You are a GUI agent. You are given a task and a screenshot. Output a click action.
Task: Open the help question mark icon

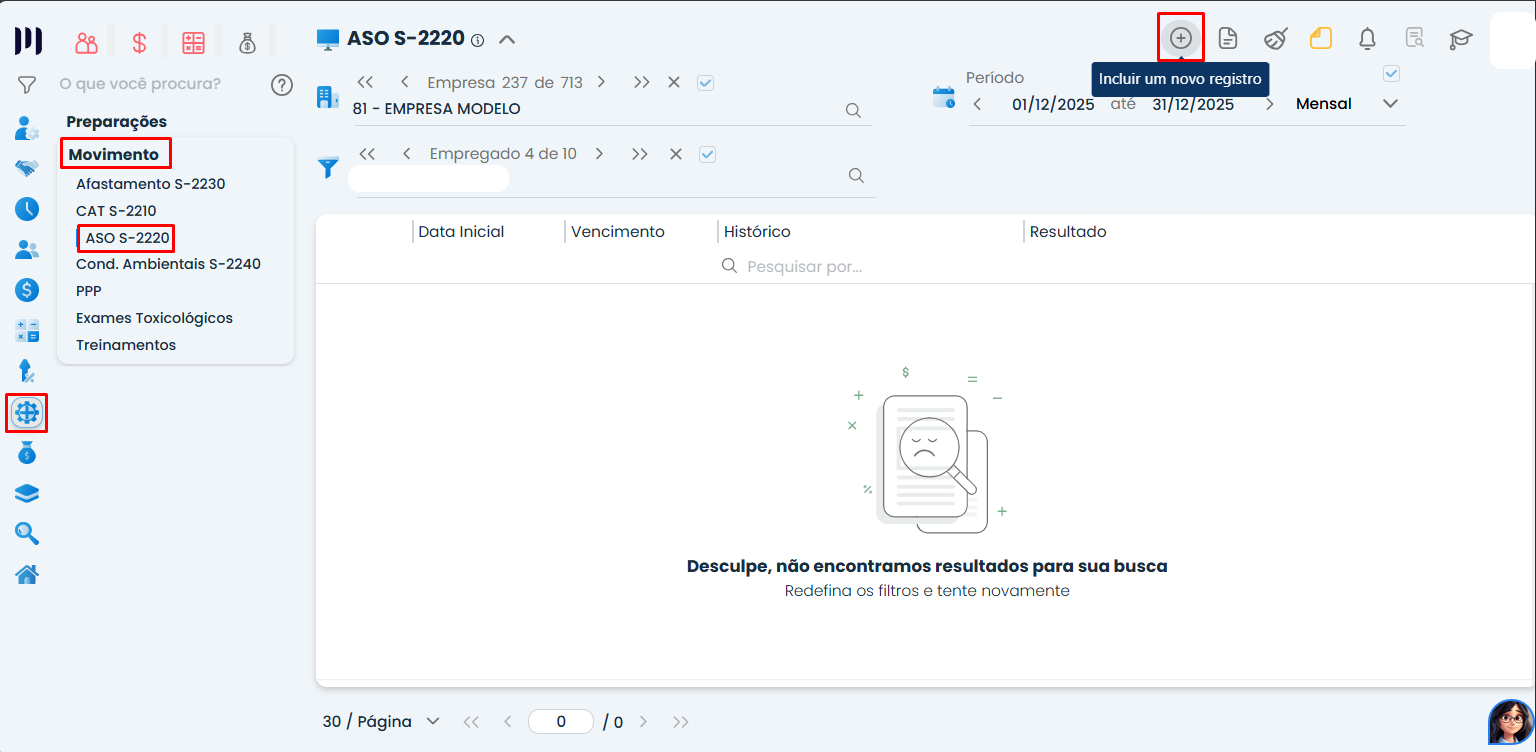[282, 85]
